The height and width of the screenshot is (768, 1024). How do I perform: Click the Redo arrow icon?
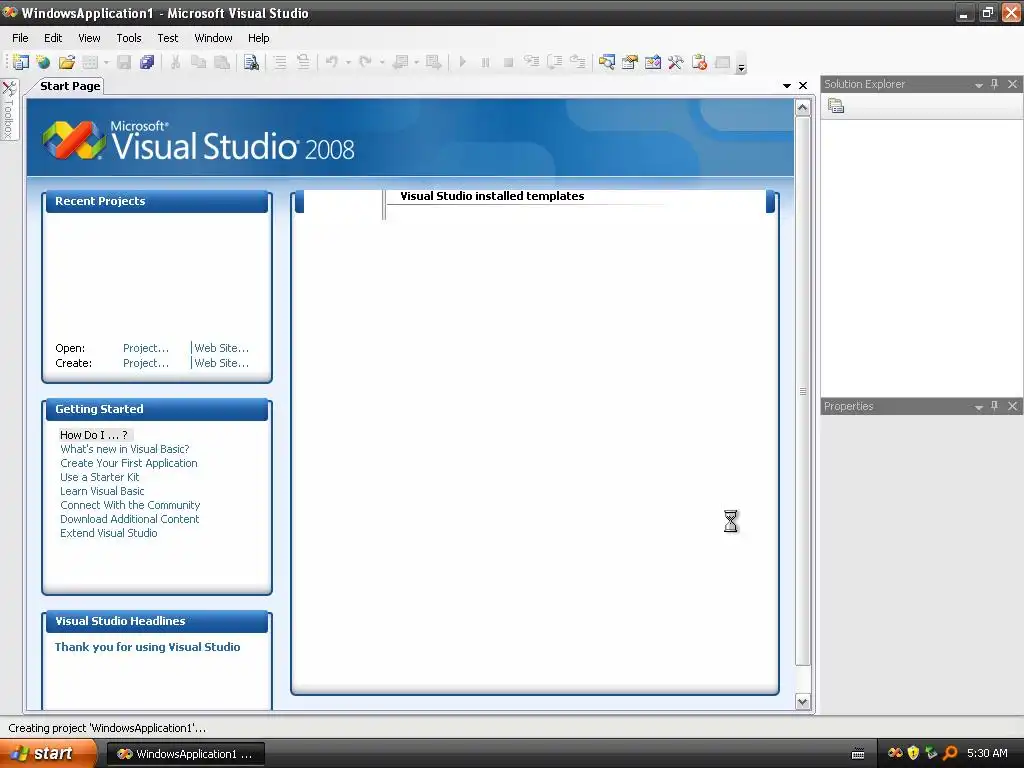[366, 62]
